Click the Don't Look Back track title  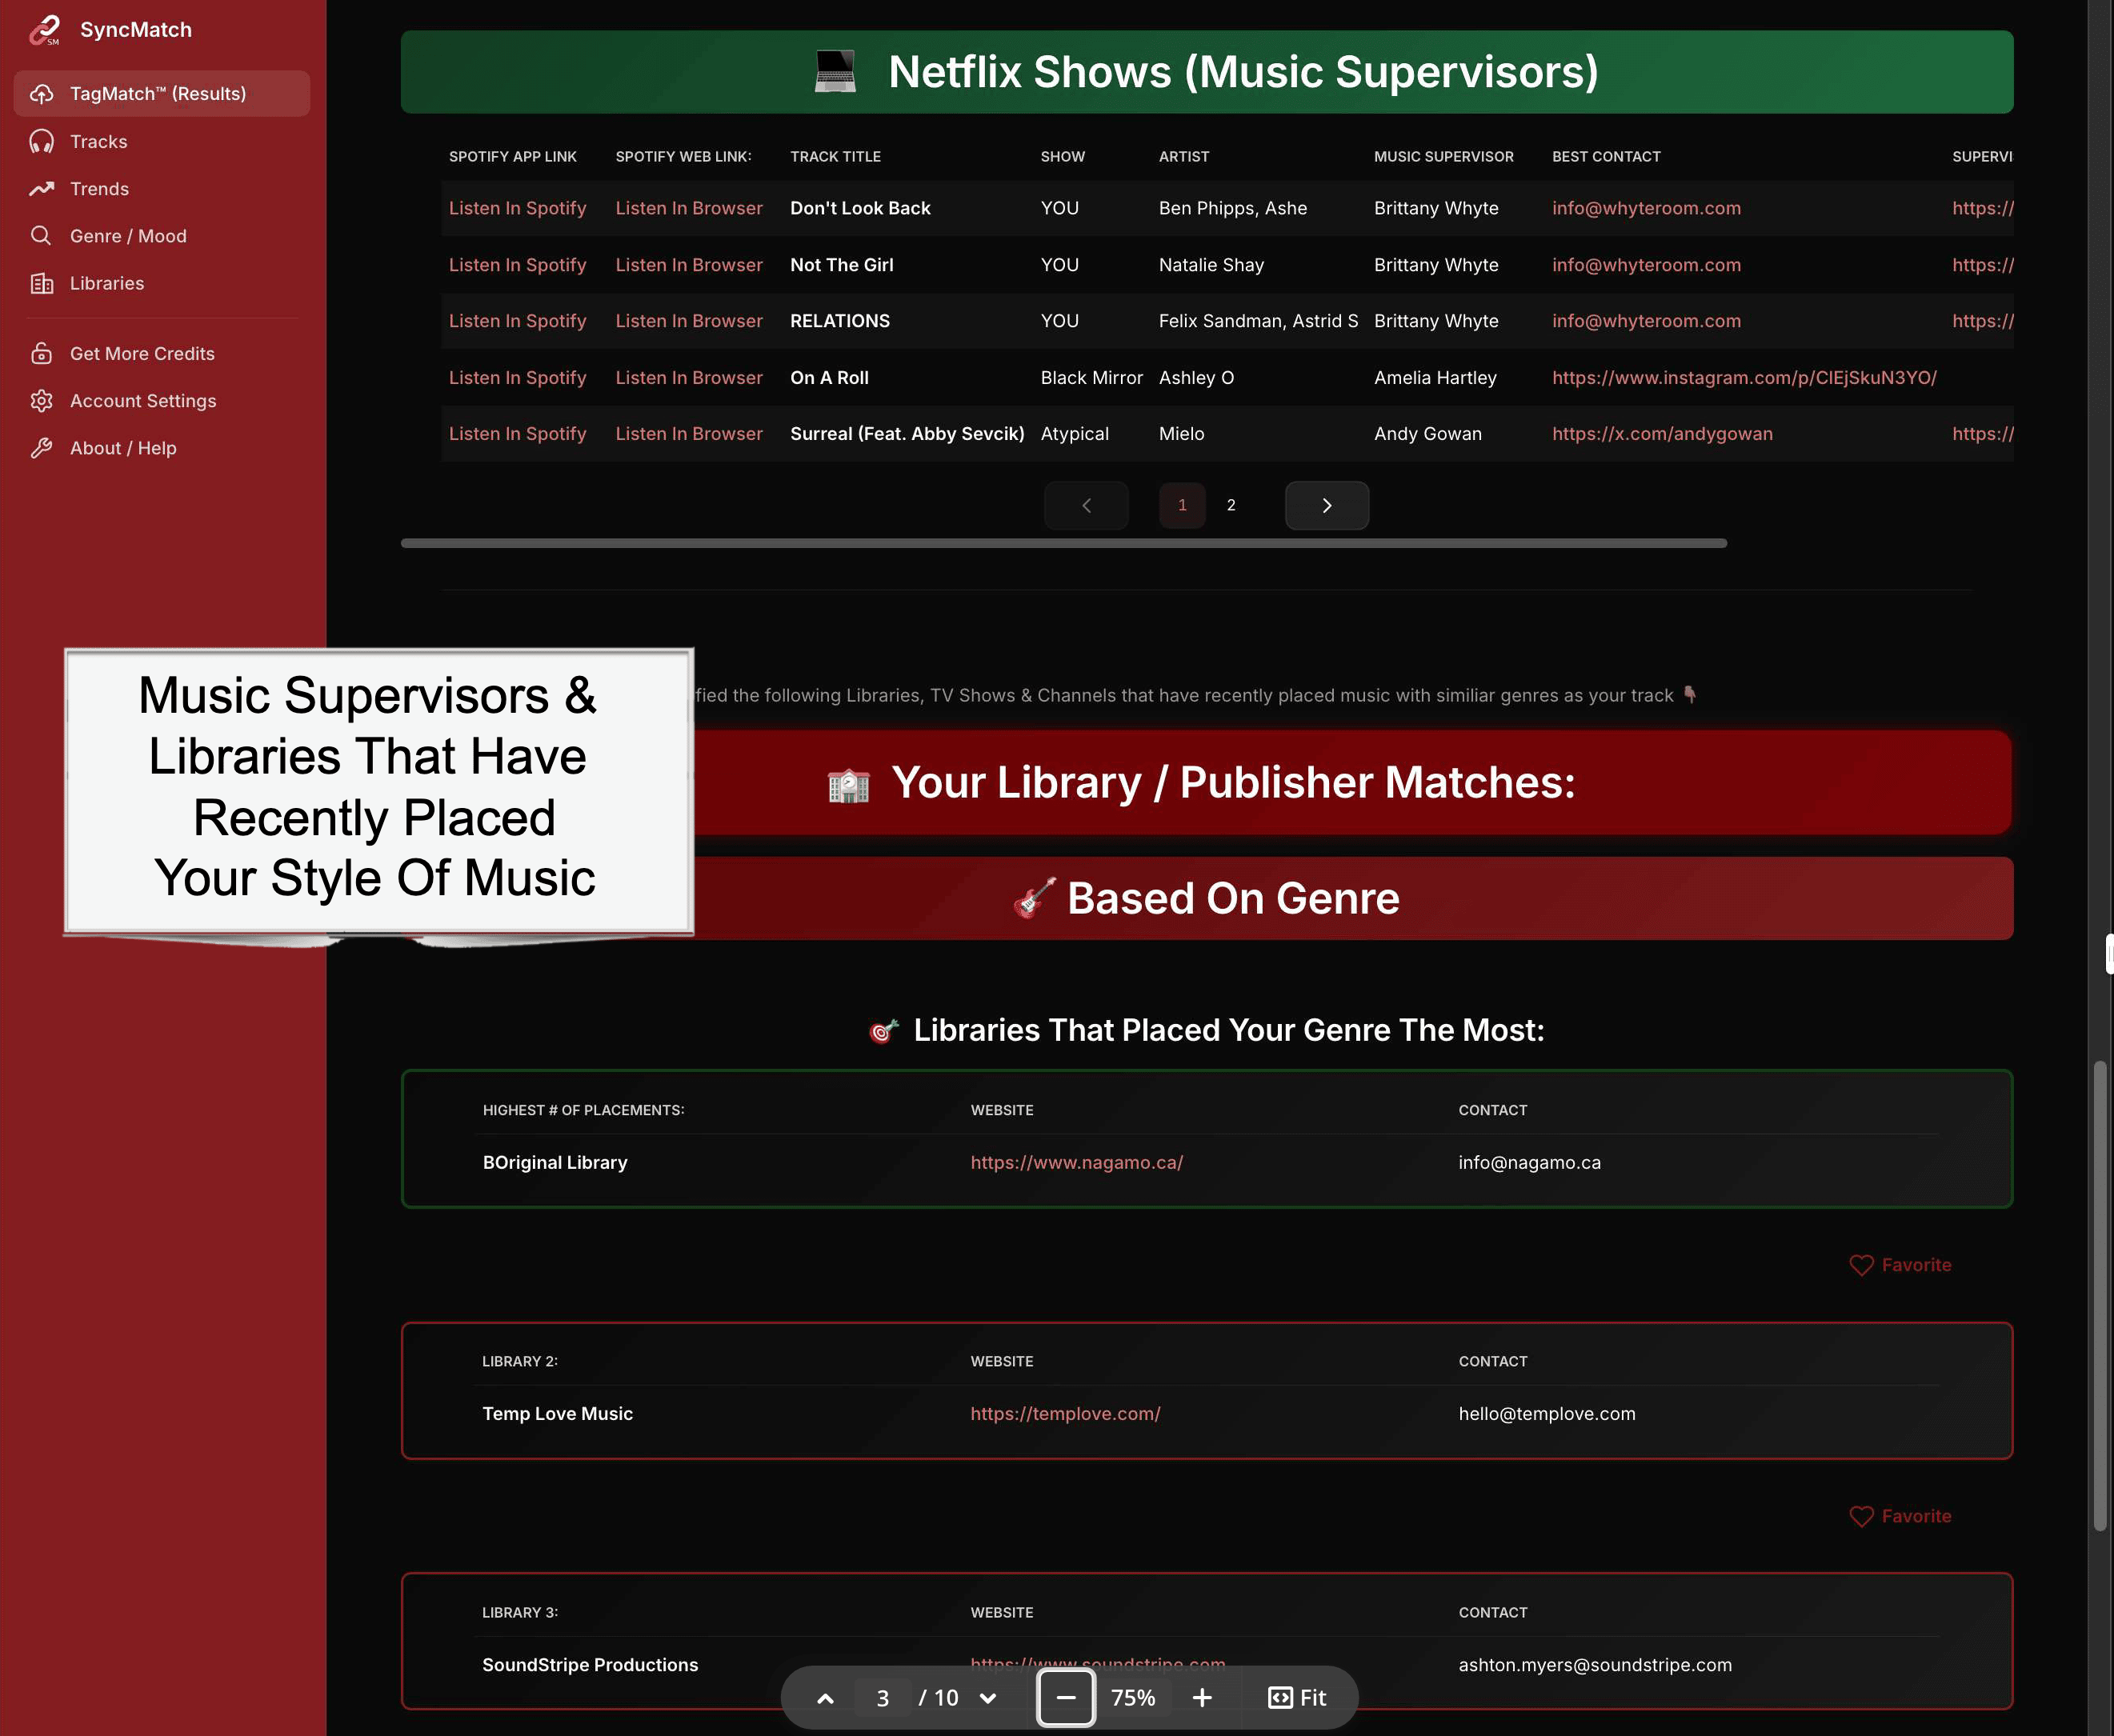860,208
